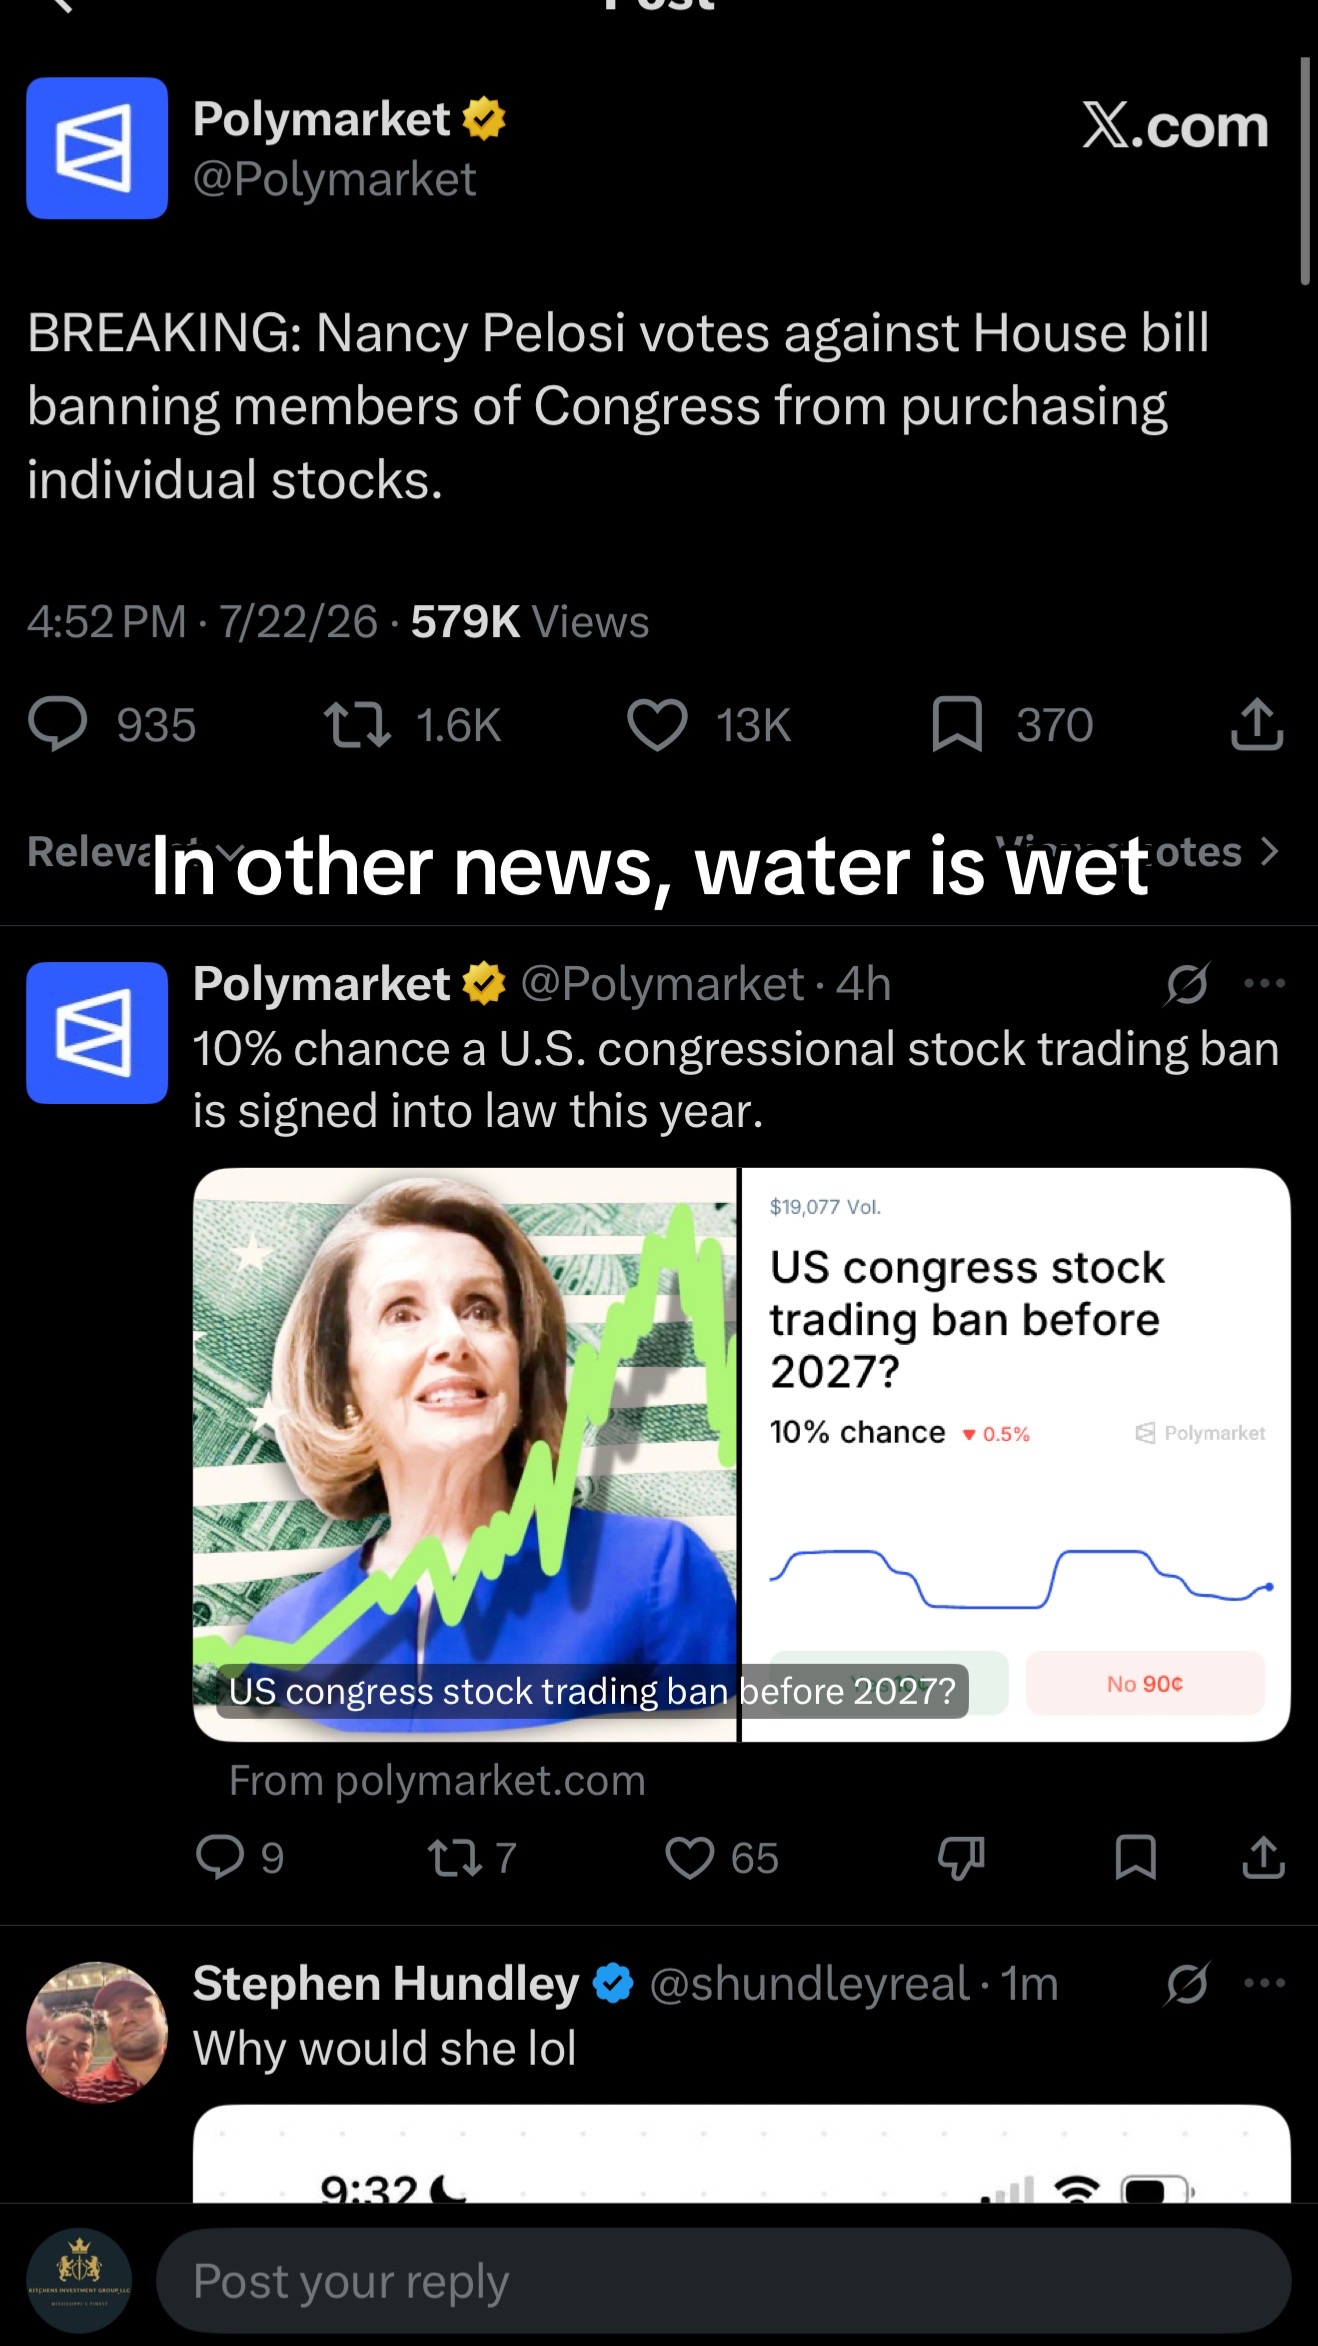Open the Grok icon on Polymarket reply

(1187, 984)
